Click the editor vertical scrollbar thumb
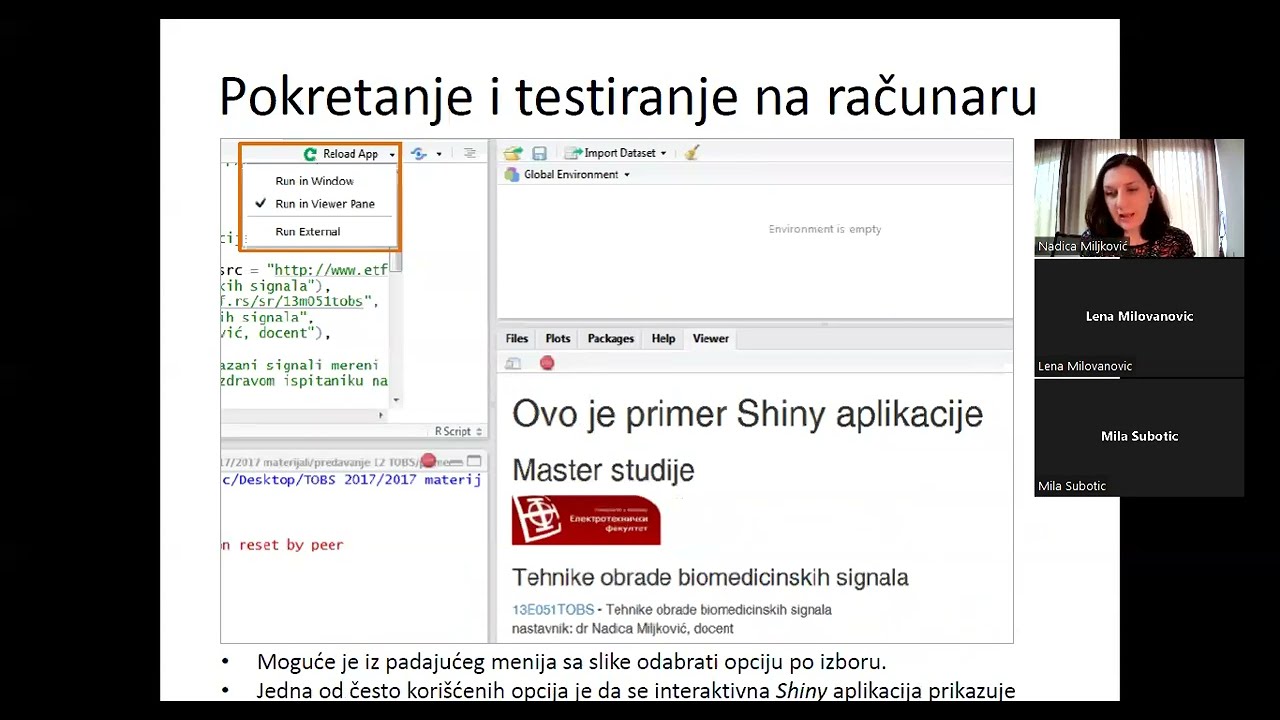 tap(396, 263)
